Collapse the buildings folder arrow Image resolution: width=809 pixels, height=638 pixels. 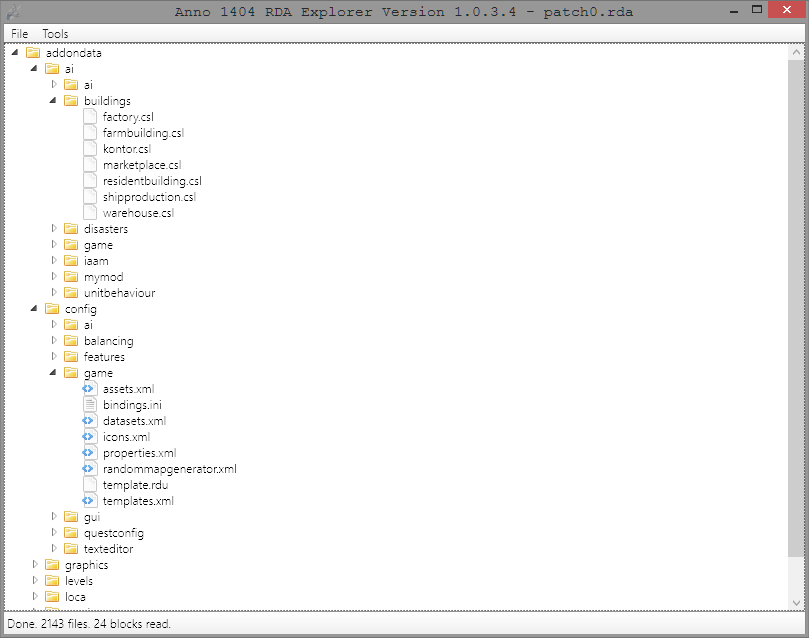tap(53, 101)
